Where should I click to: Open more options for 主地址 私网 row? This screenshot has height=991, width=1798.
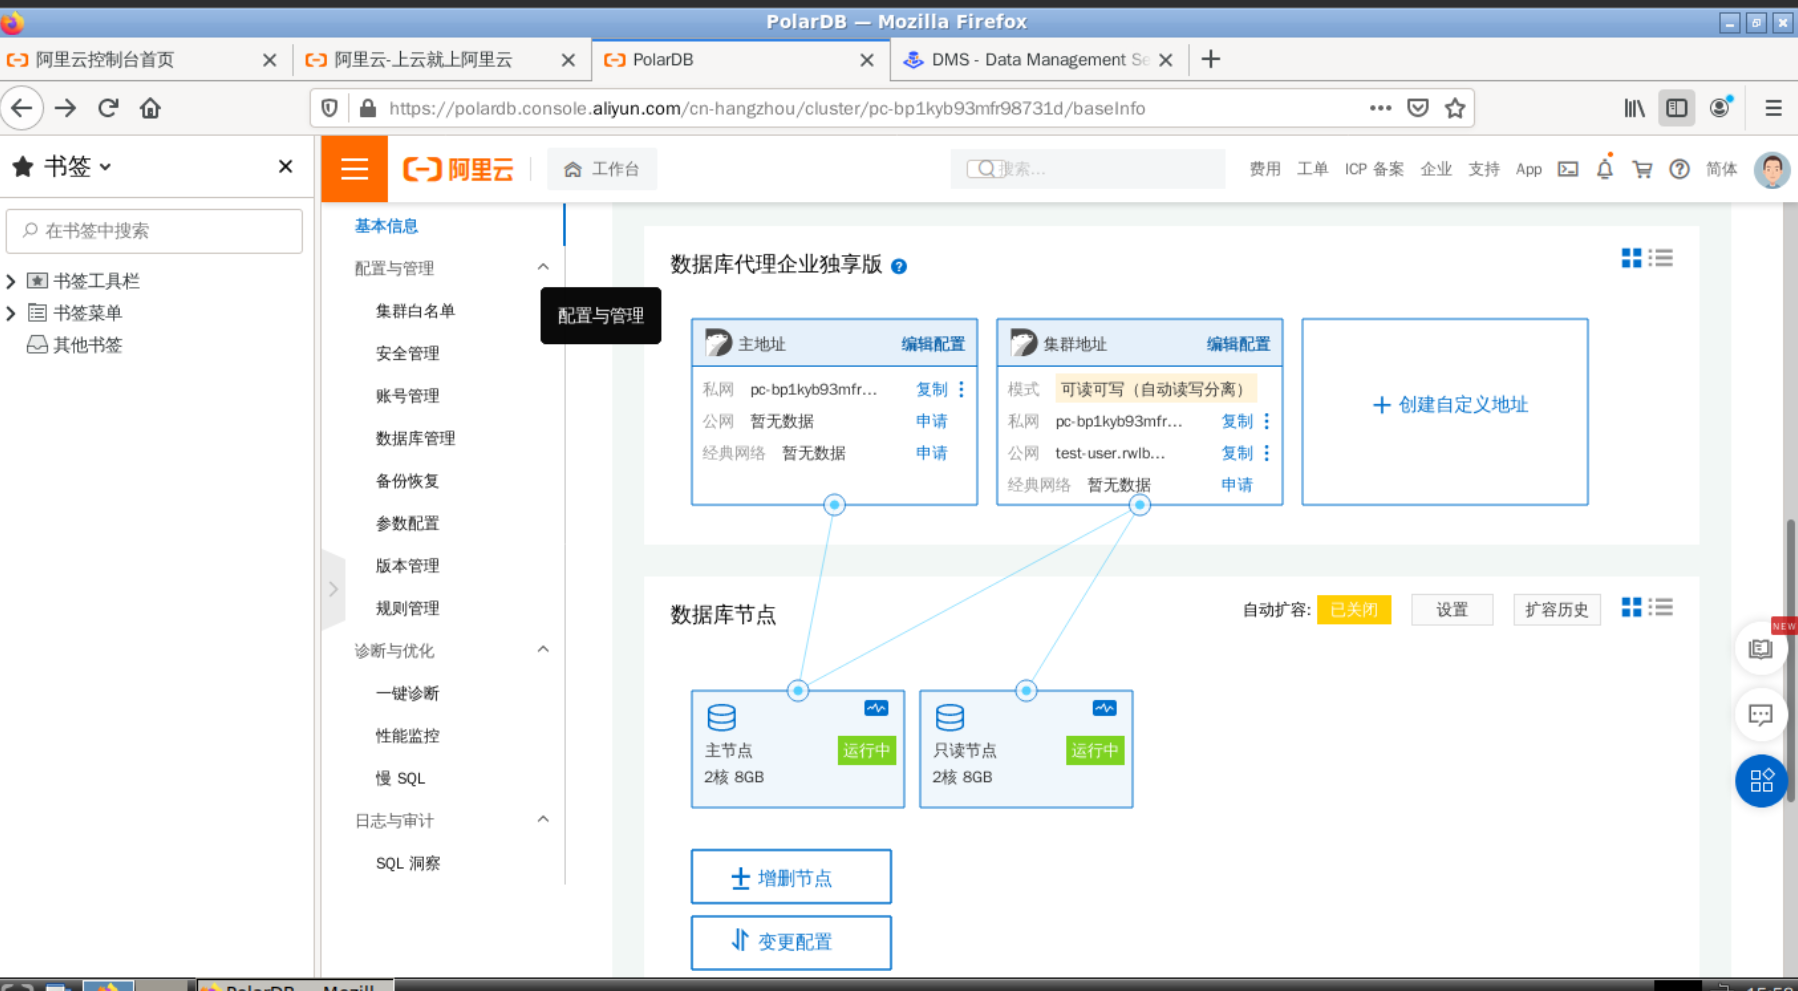click(962, 389)
